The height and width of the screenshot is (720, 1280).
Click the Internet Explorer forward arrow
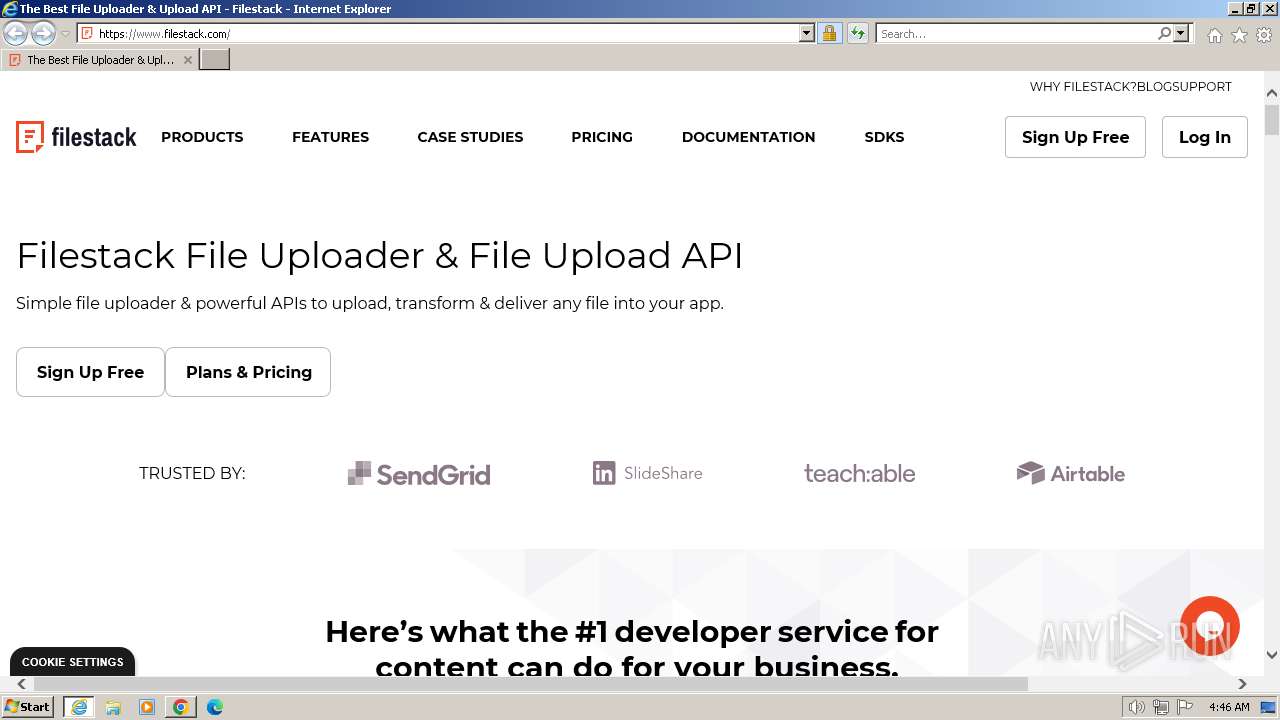[x=43, y=34]
